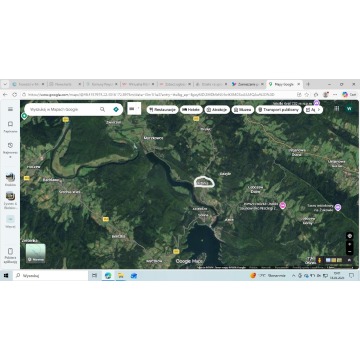Activate the Street View pegman
The image size is (360, 360).
pyautogui.click(x=319, y=260)
